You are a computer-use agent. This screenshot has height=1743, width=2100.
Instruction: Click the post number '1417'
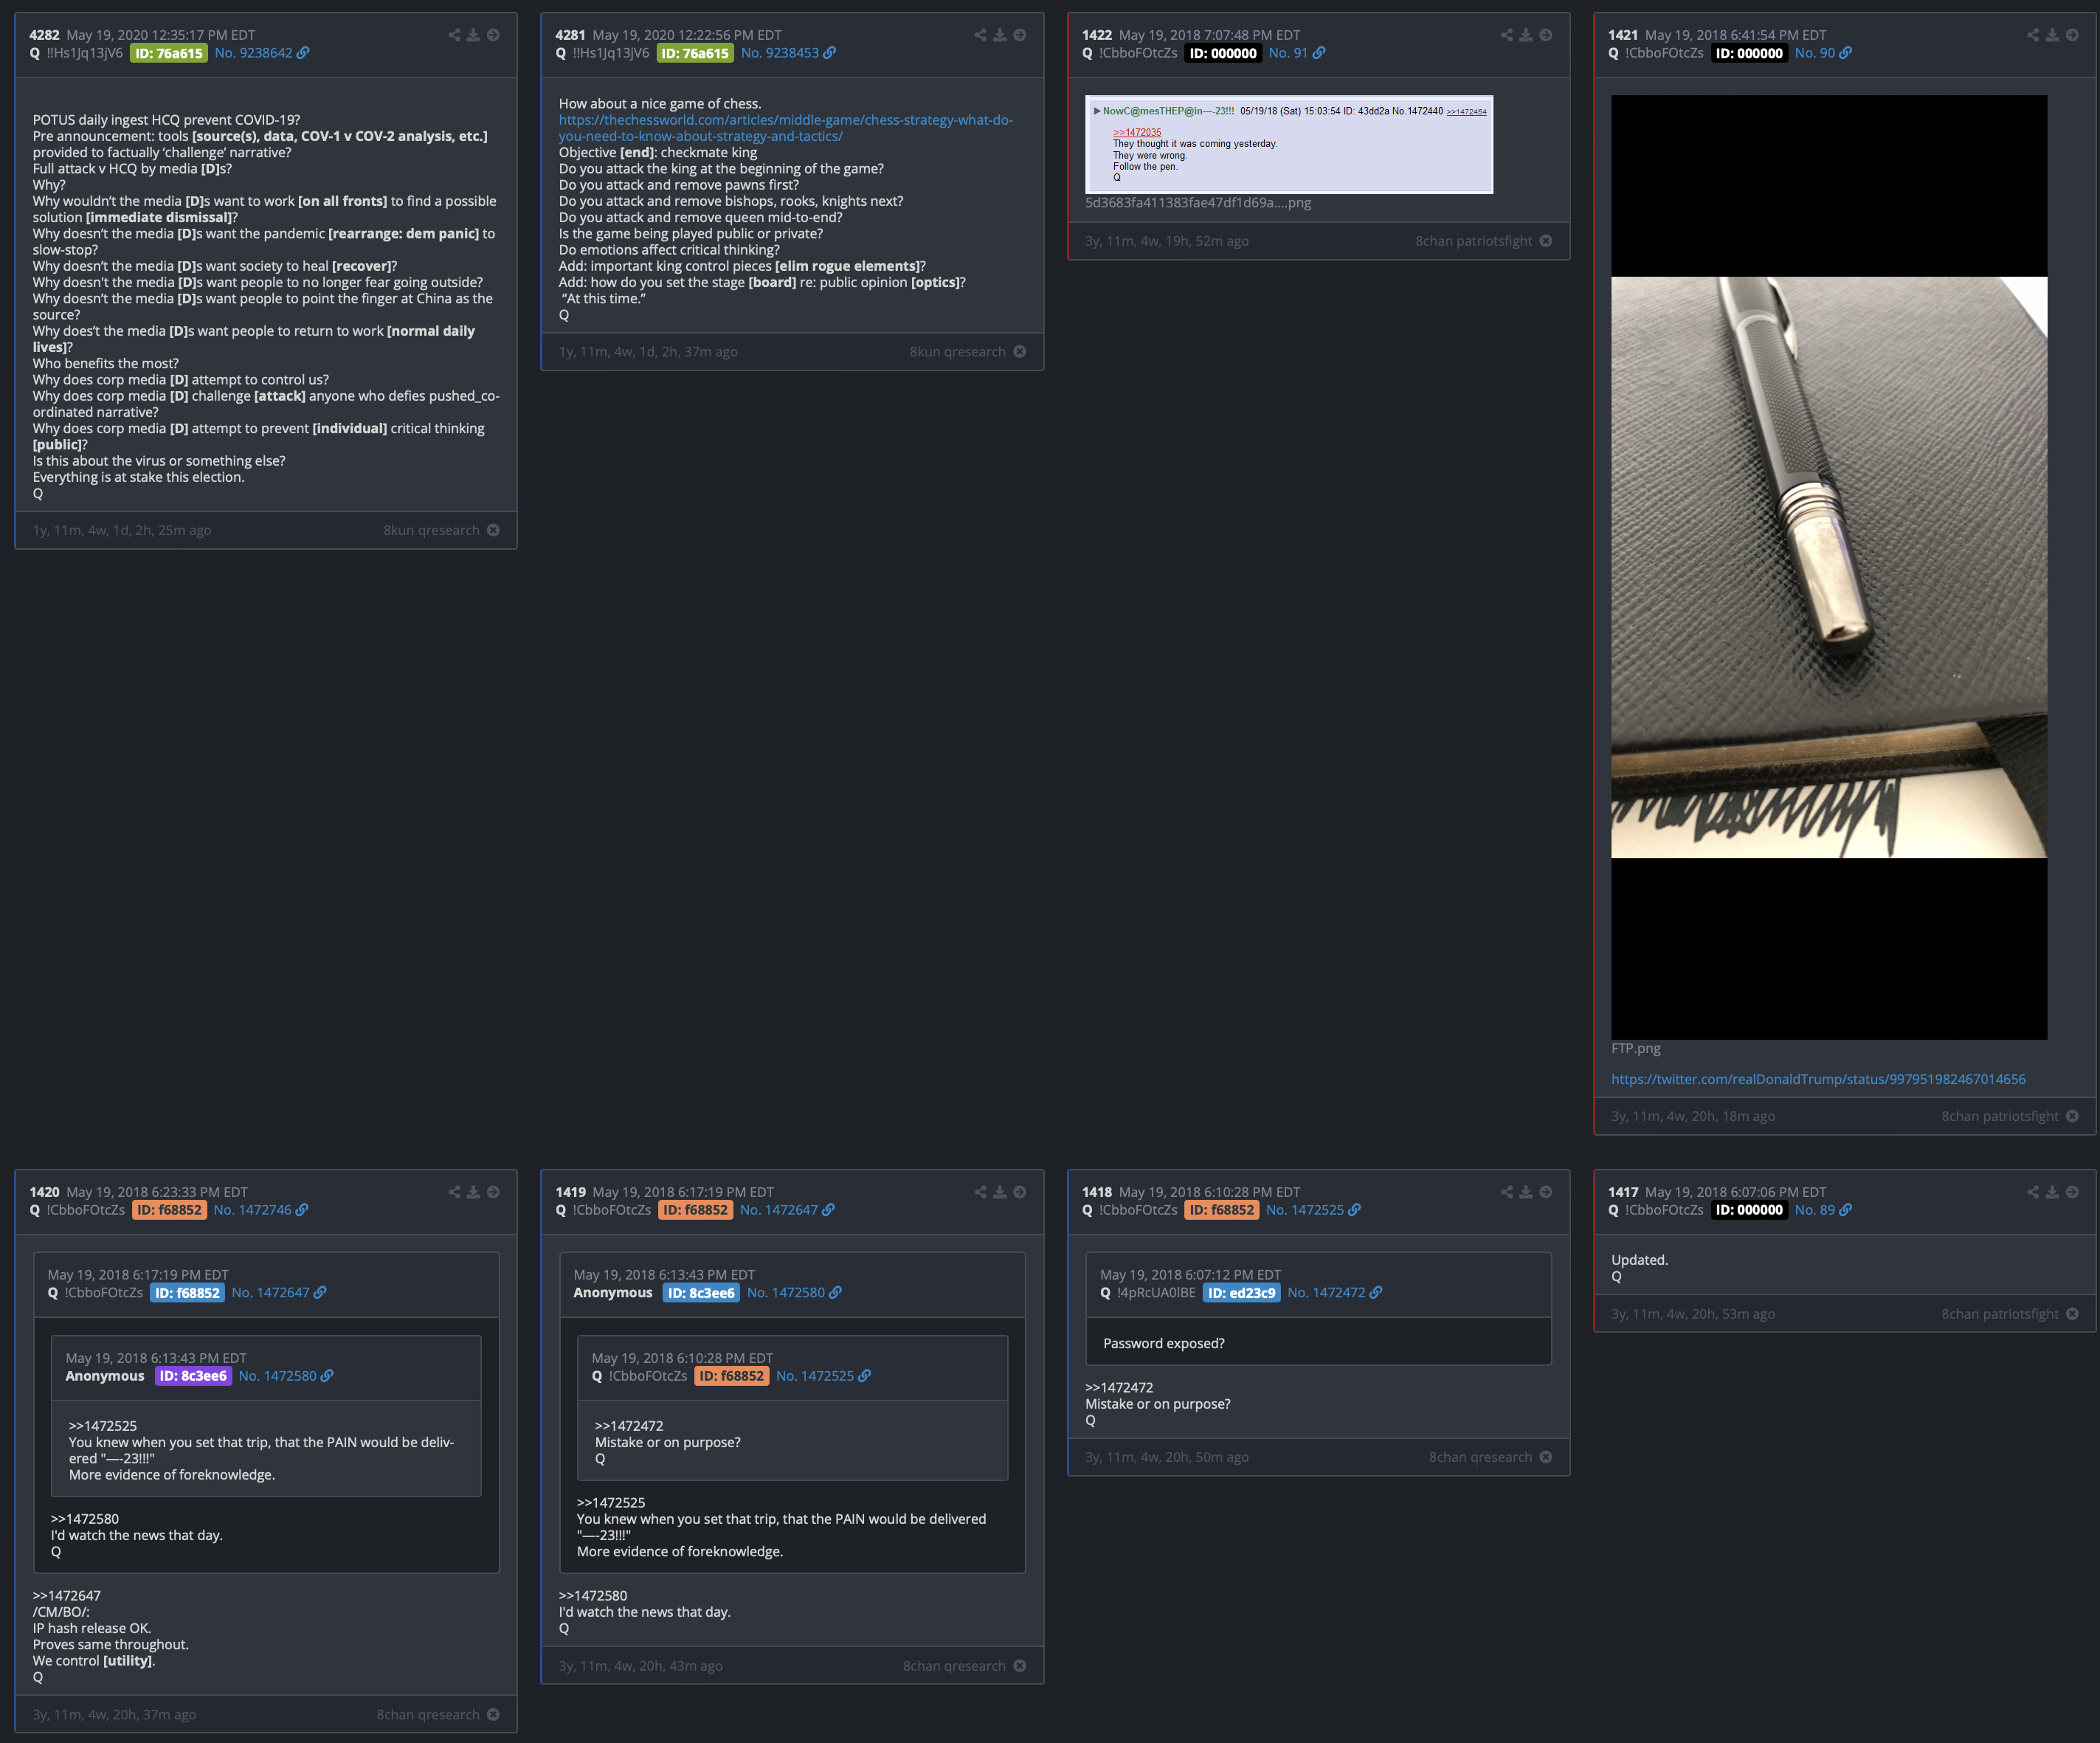[1623, 1192]
